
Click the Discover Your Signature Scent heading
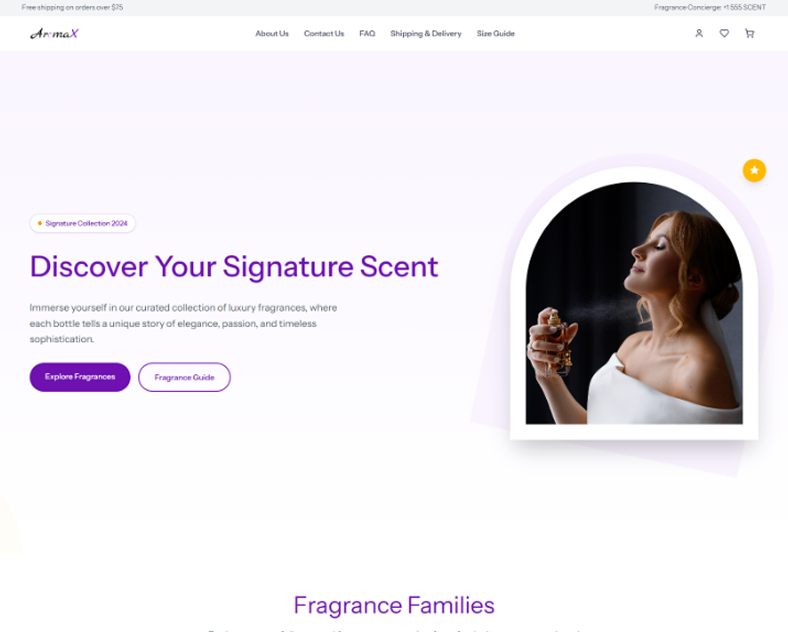point(234,266)
